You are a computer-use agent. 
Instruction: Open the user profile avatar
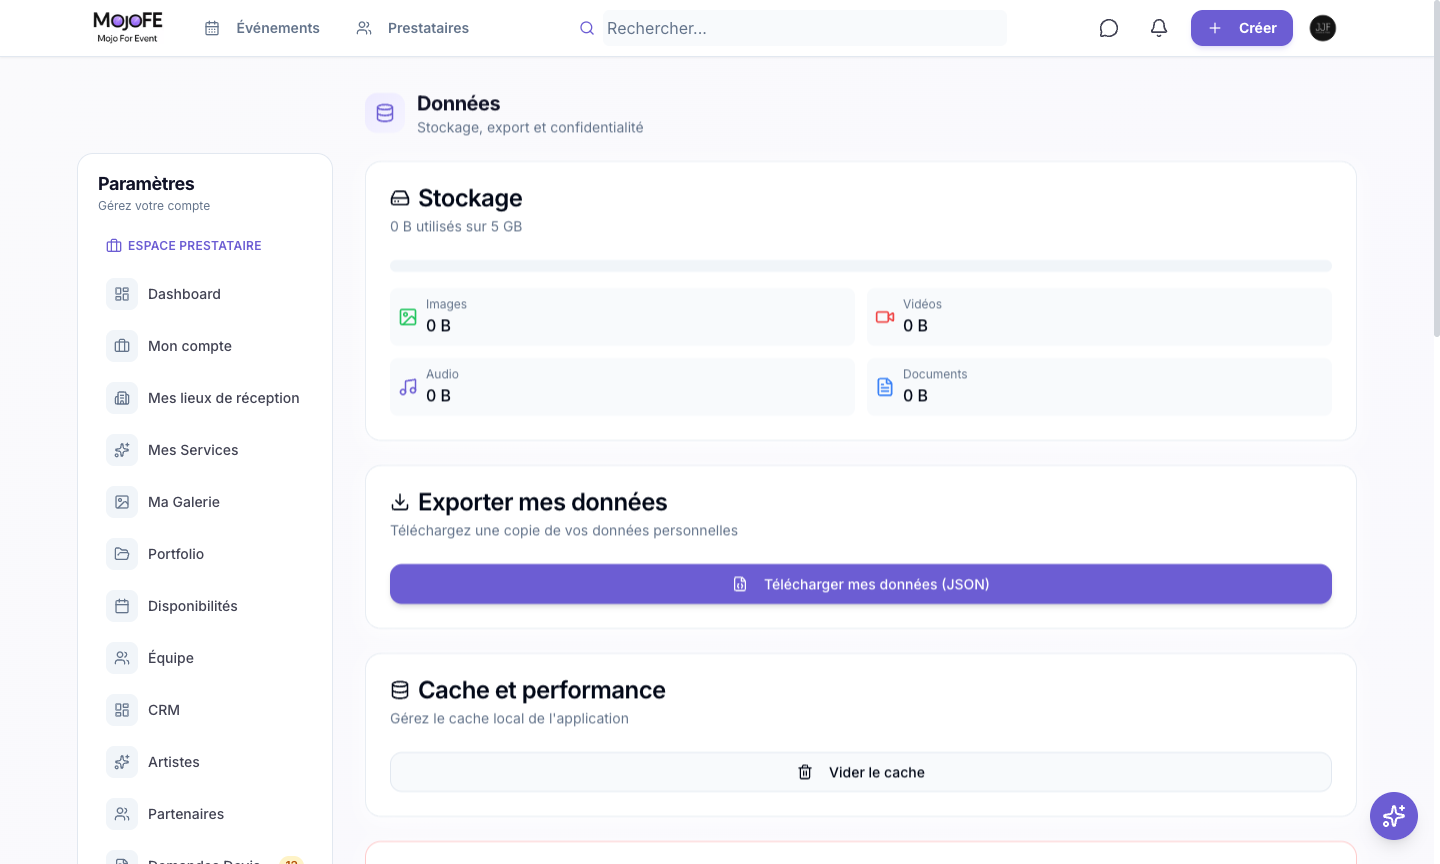[x=1322, y=28]
